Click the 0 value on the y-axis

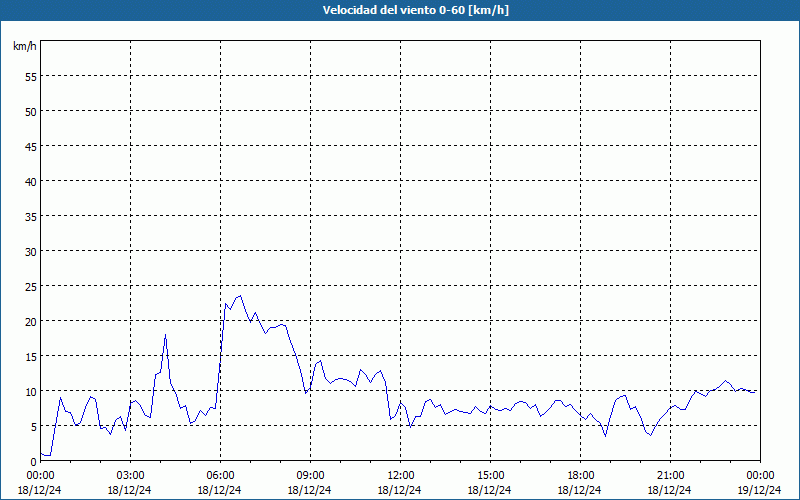(x=34, y=461)
